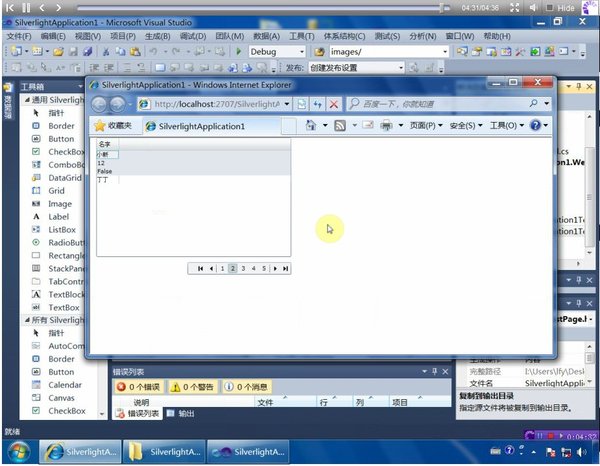Click the Hide checkbox in player bar
The image size is (600, 466).
tap(549, 8)
